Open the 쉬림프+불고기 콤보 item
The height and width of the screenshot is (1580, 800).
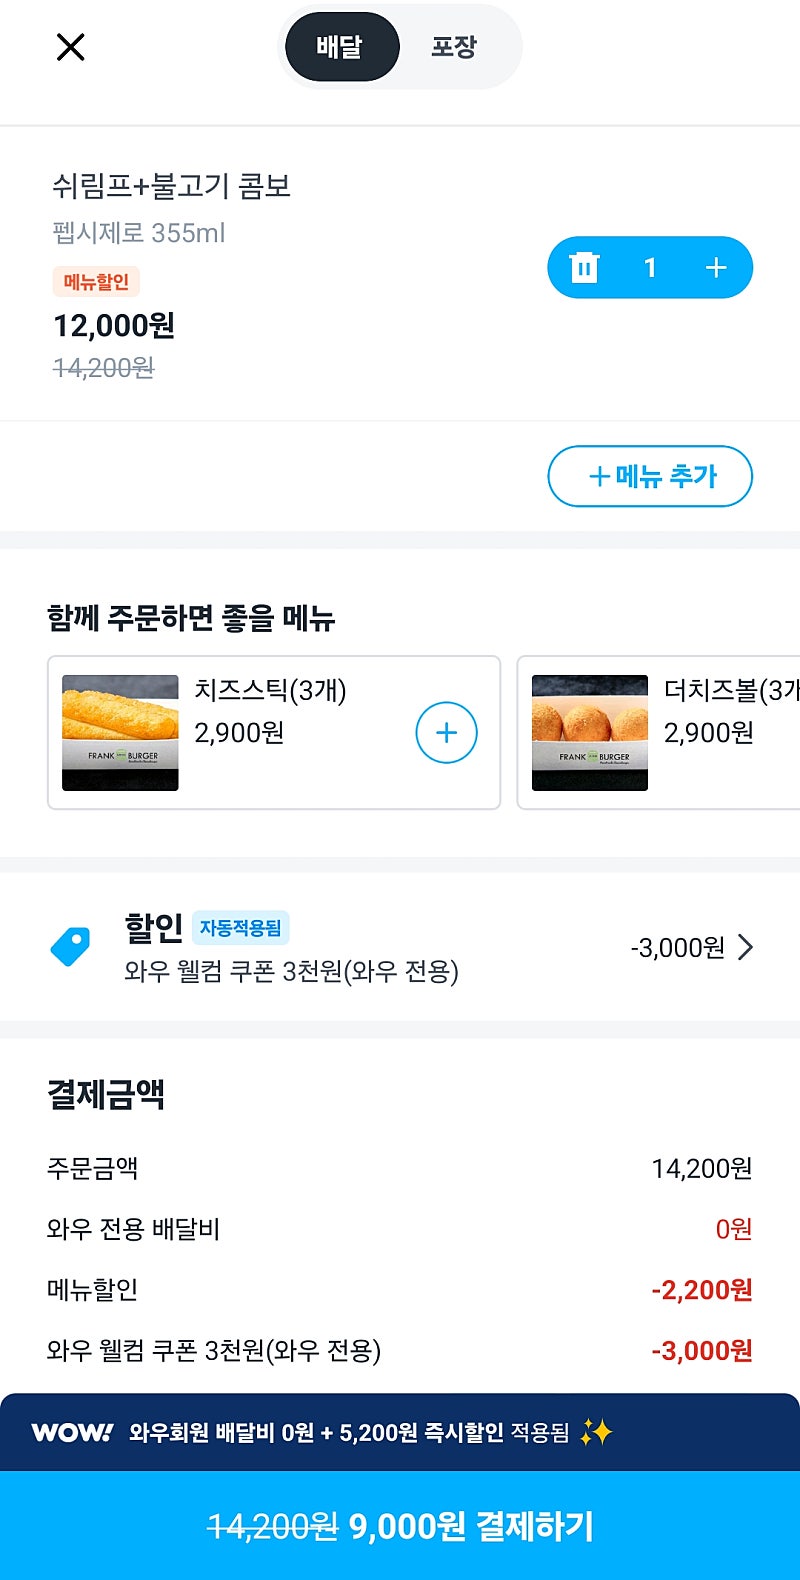point(171,186)
